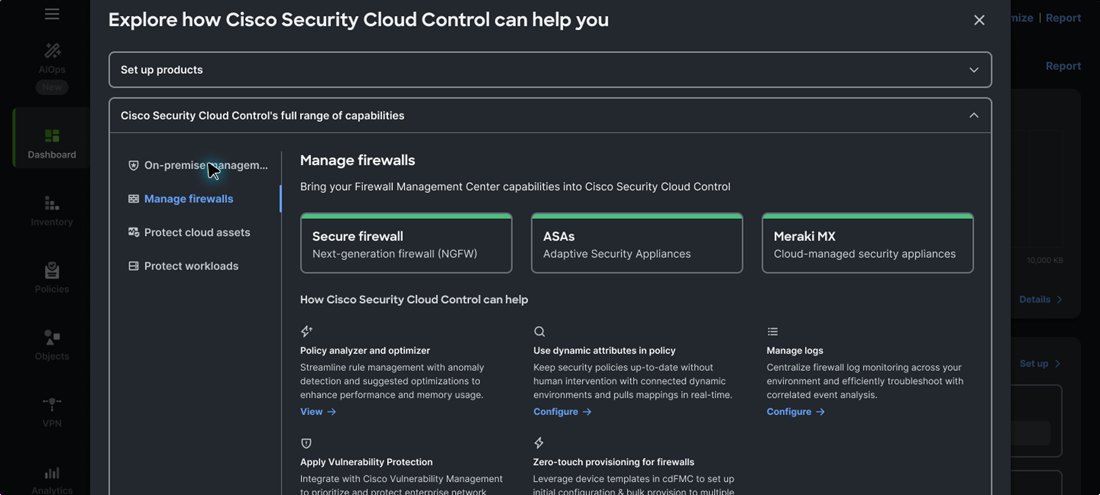The width and height of the screenshot is (1100, 495).
Task: Expand the Set up products section
Action: (x=550, y=69)
